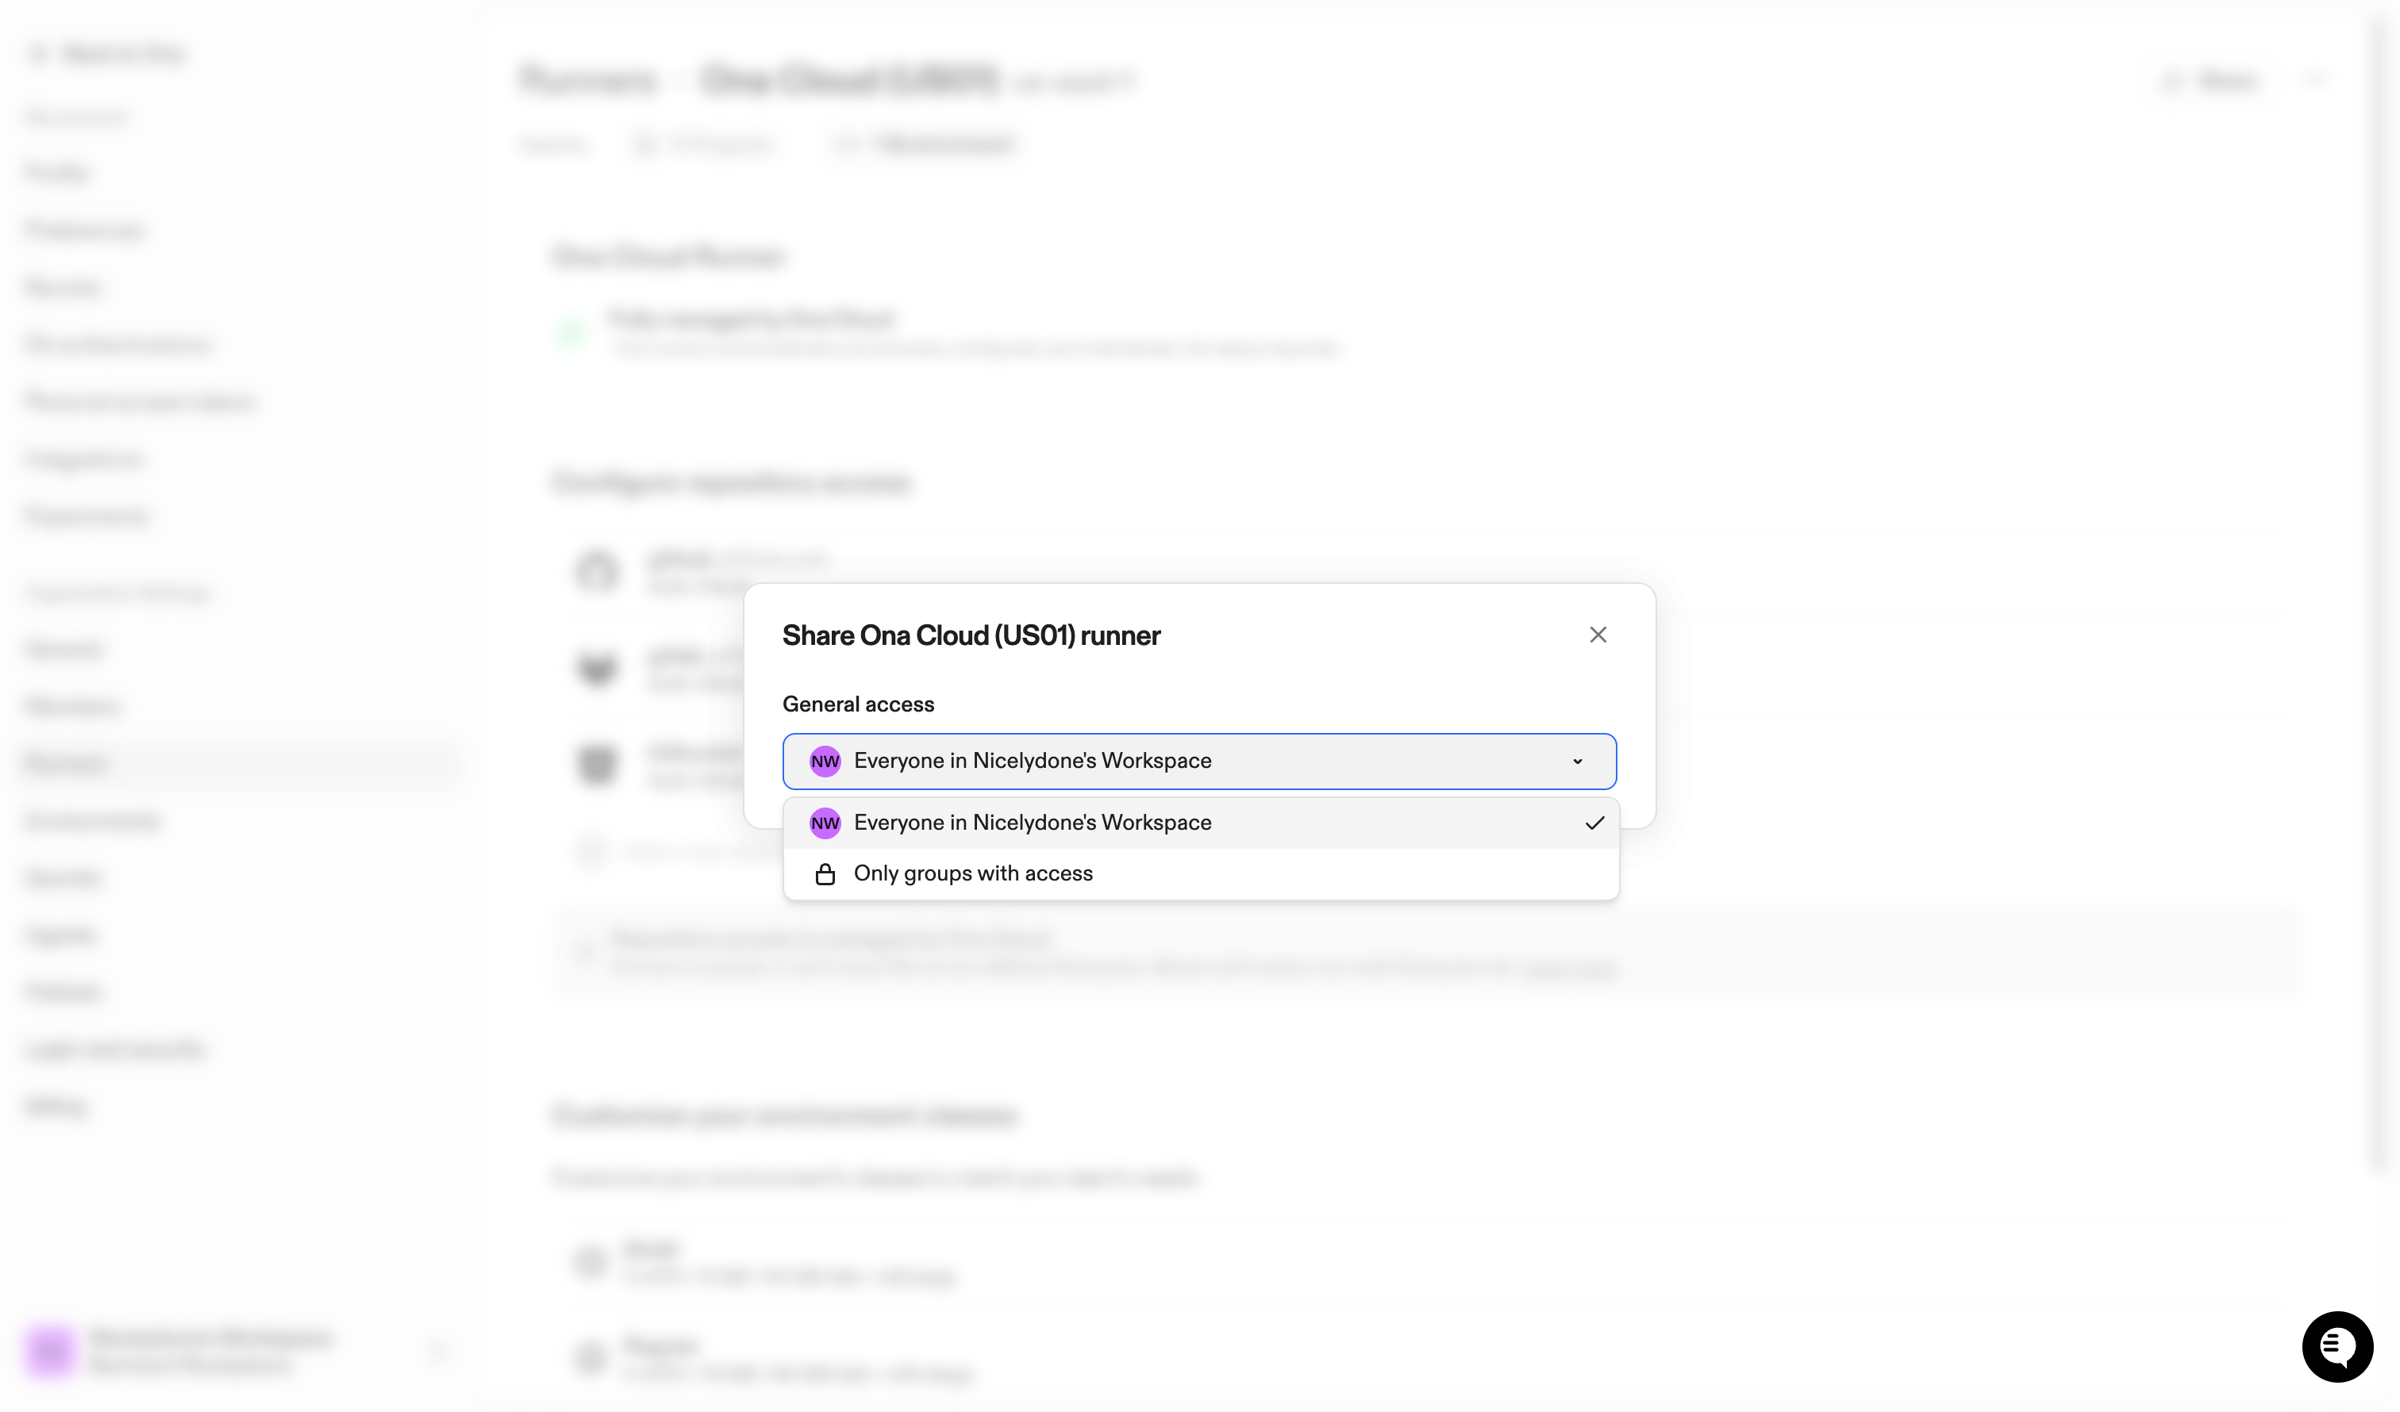
Task: Open Billing in the sidebar
Action: (x=56, y=1106)
